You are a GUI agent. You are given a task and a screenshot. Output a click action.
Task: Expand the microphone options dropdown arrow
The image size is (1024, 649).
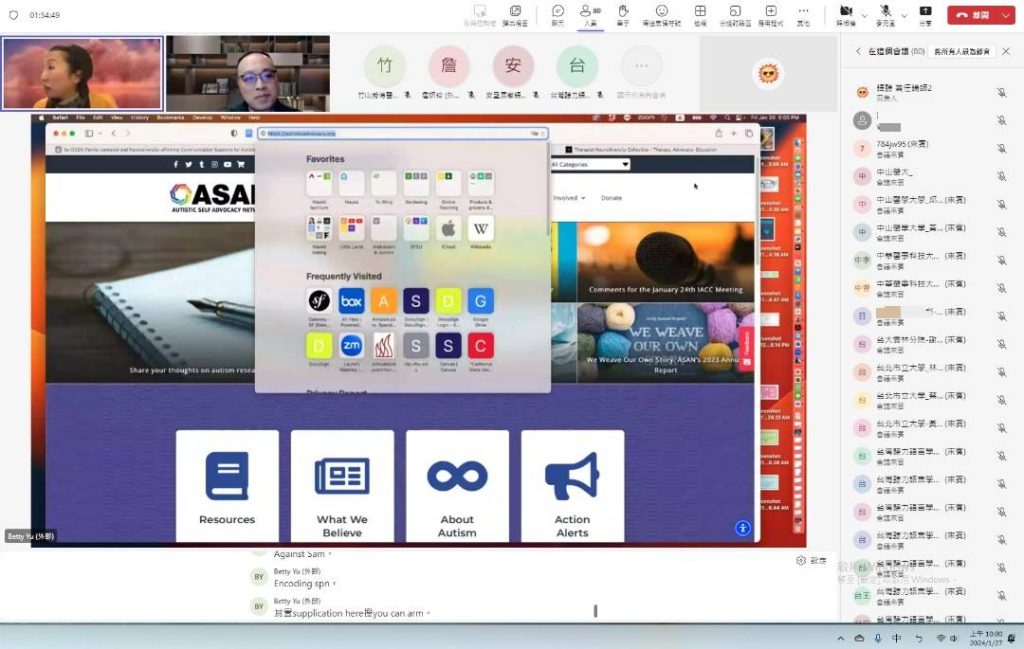[902, 15]
